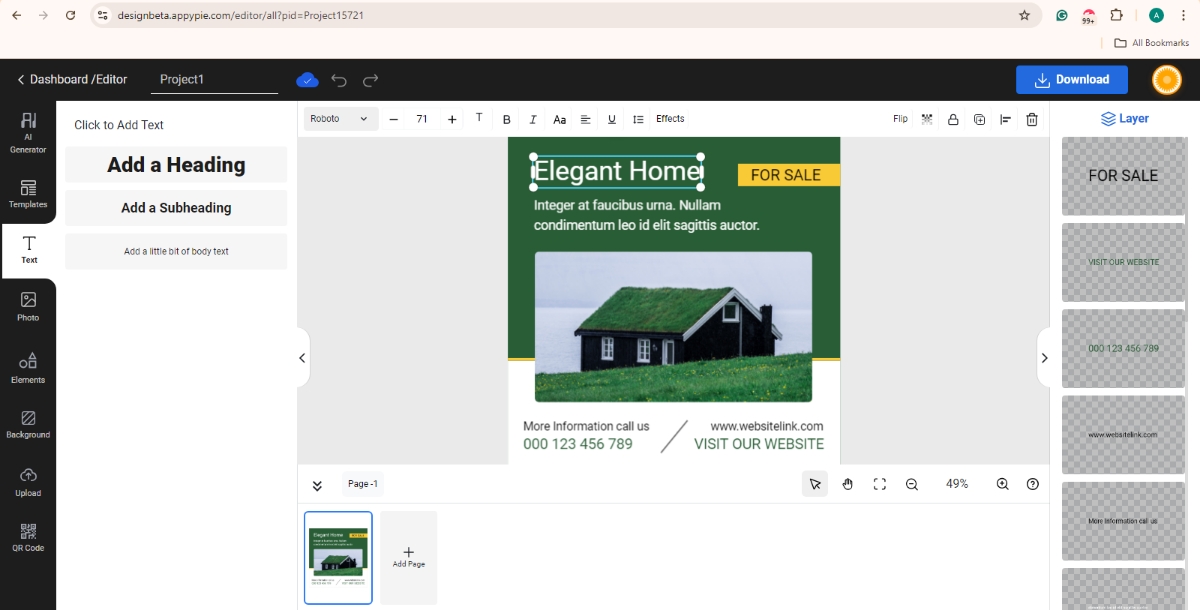Click the 49% zoom level control
The height and width of the screenshot is (610, 1200).
pos(956,484)
